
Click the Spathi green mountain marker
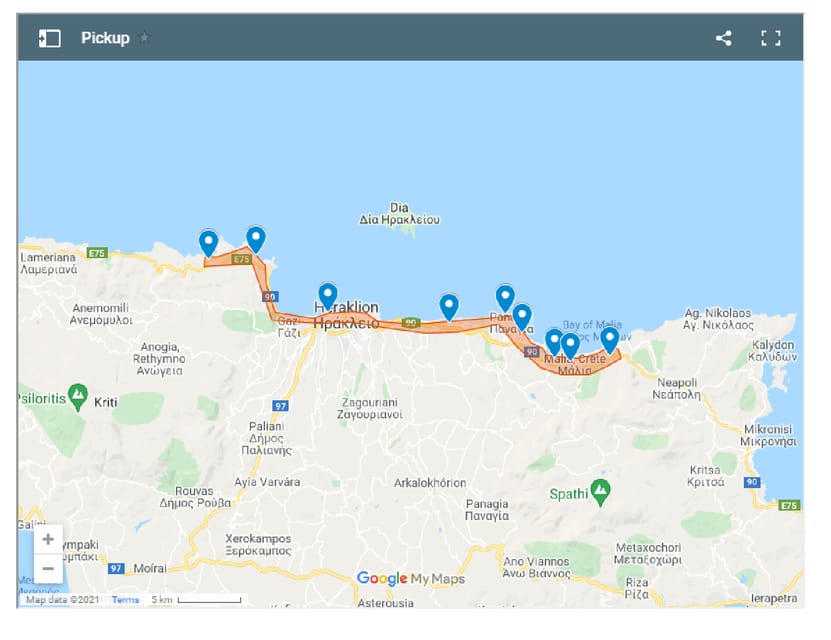click(600, 490)
